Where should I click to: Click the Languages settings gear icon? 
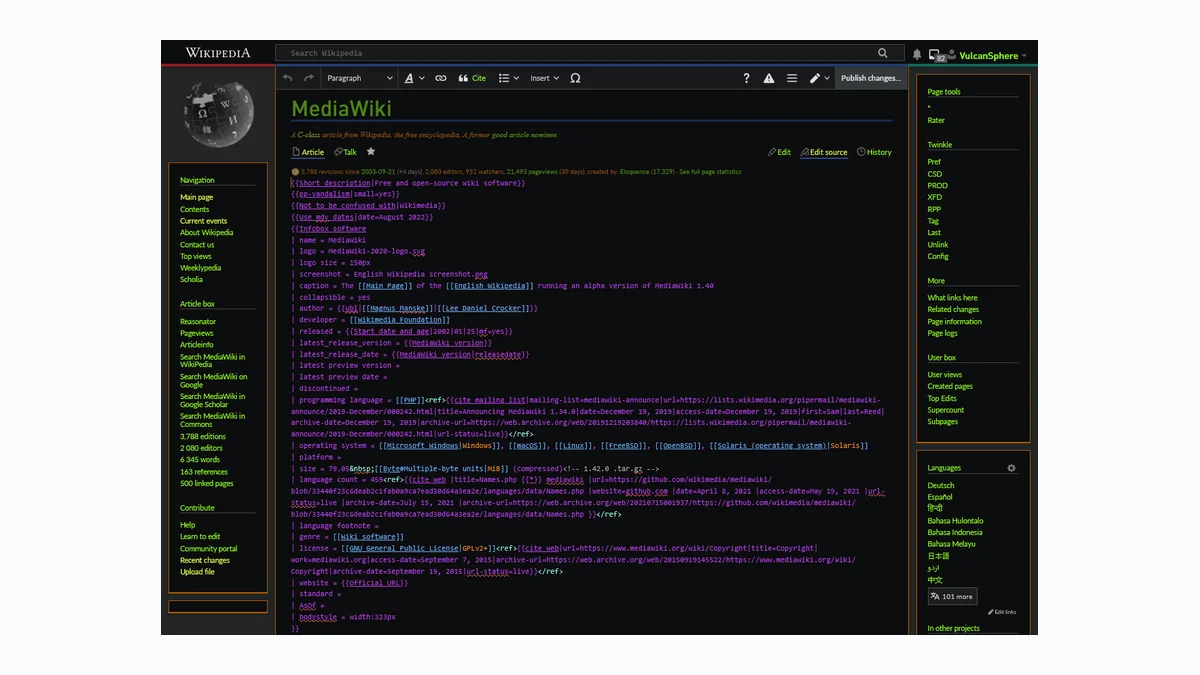coord(1011,468)
